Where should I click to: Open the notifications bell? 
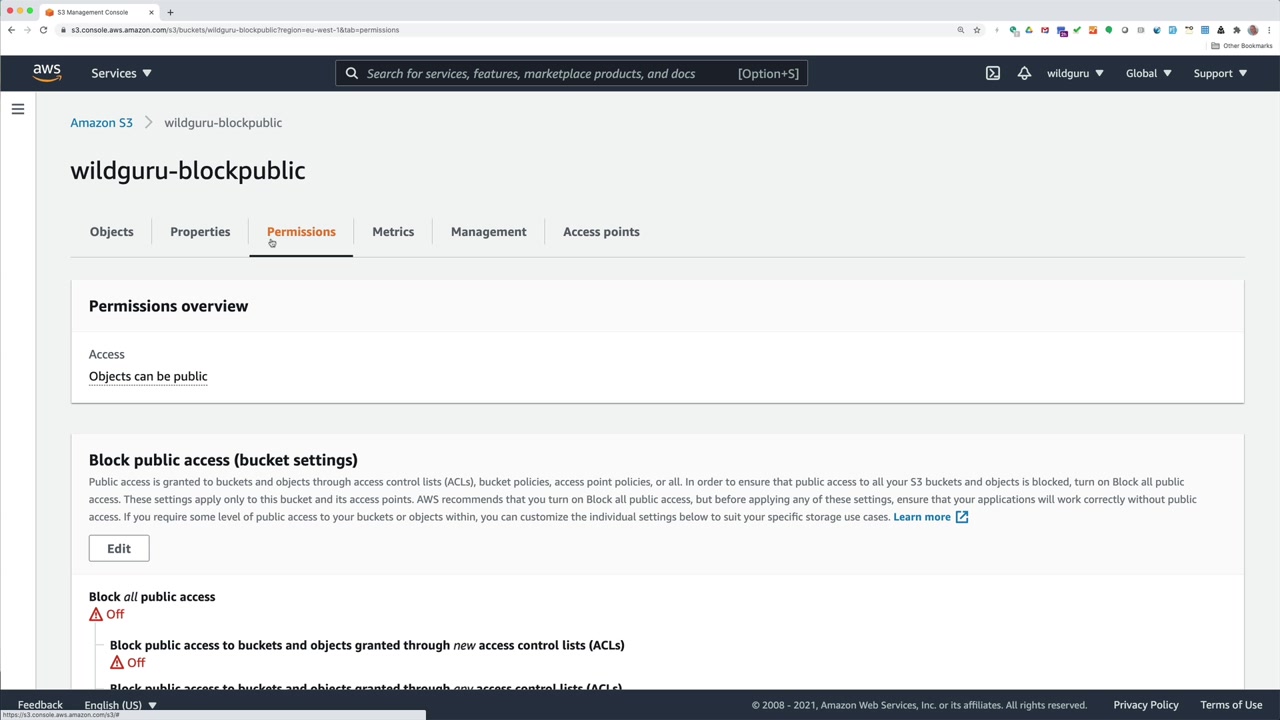1024,73
